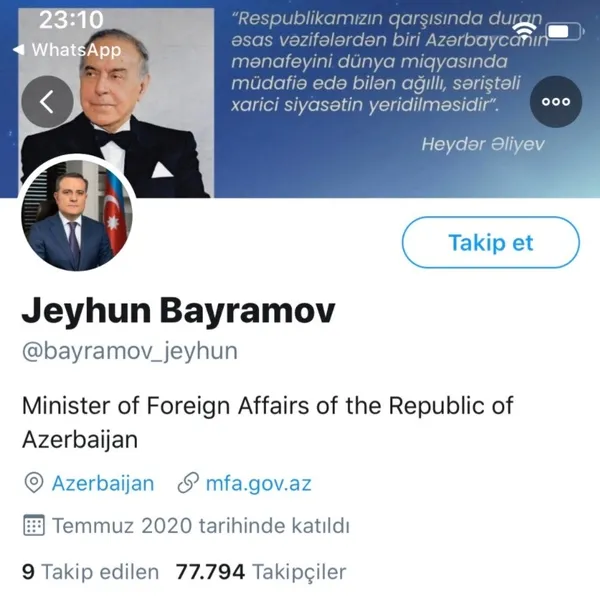
Task: Tap the Jeyhun Bayramov display name
Action: click(178, 311)
